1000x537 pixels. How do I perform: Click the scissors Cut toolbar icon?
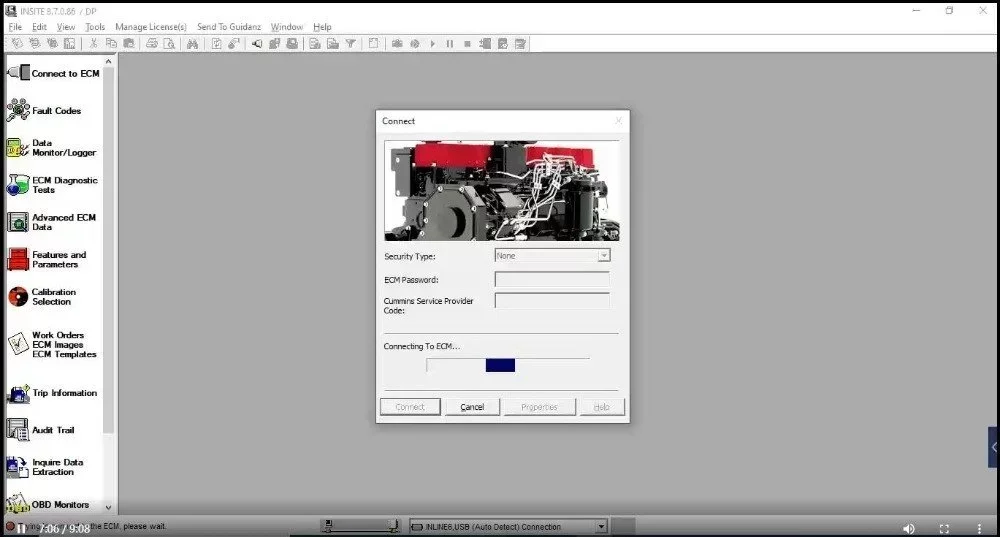[94, 44]
